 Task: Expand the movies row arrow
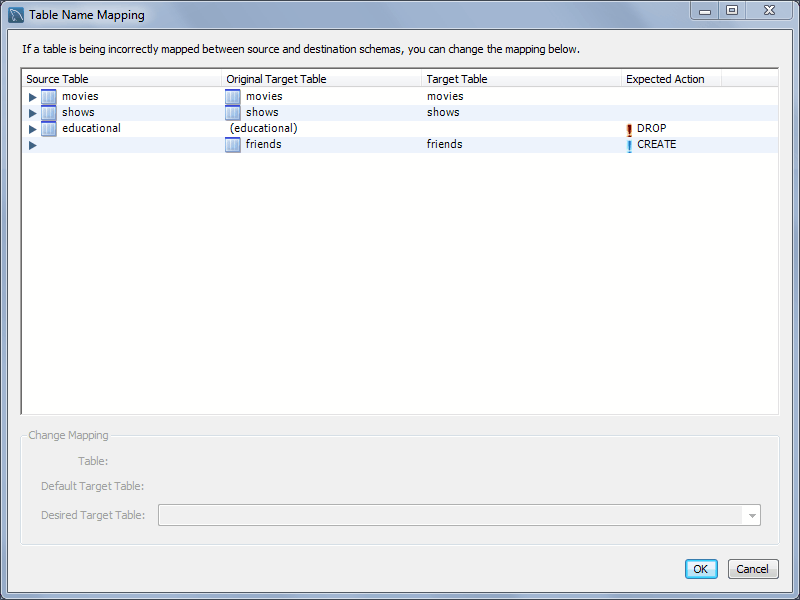click(33, 97)
